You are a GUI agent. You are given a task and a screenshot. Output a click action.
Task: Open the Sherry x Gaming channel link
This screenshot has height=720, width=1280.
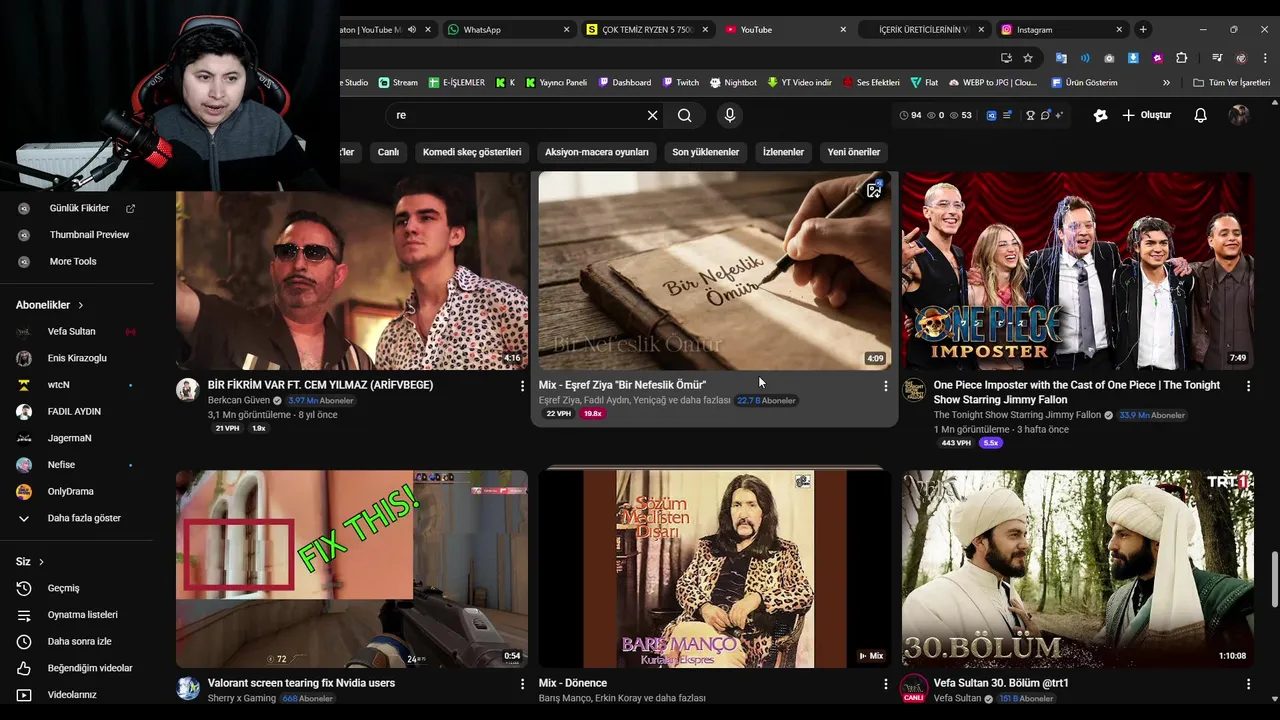pyautogui.click(x=242, y=698)
